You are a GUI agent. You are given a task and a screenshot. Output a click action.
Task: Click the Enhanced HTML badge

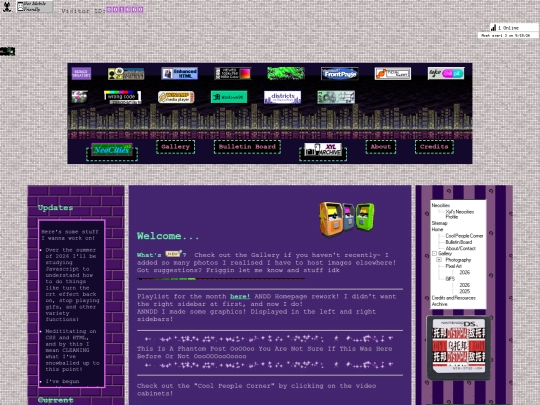179,73
